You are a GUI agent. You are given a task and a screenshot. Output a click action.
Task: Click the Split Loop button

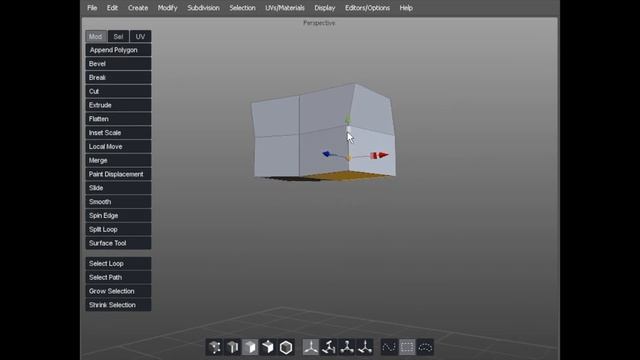tap(118, 229)
